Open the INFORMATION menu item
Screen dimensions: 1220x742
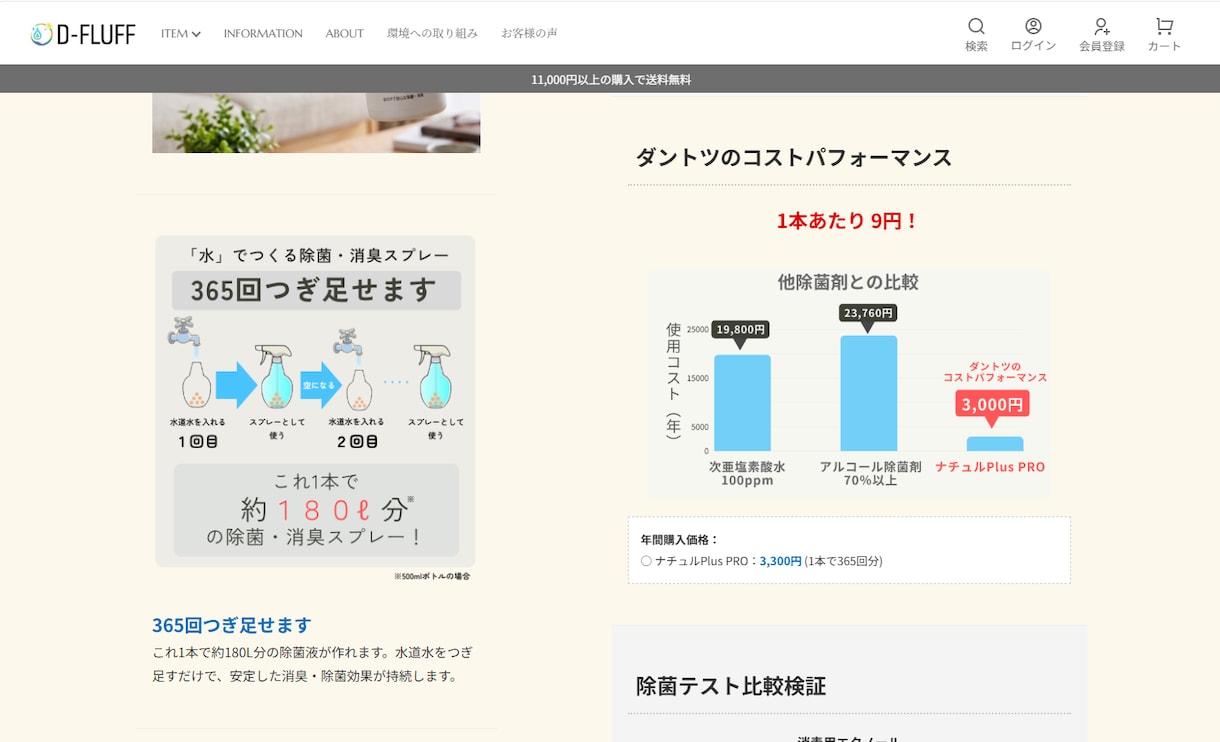tap(263, 33)
